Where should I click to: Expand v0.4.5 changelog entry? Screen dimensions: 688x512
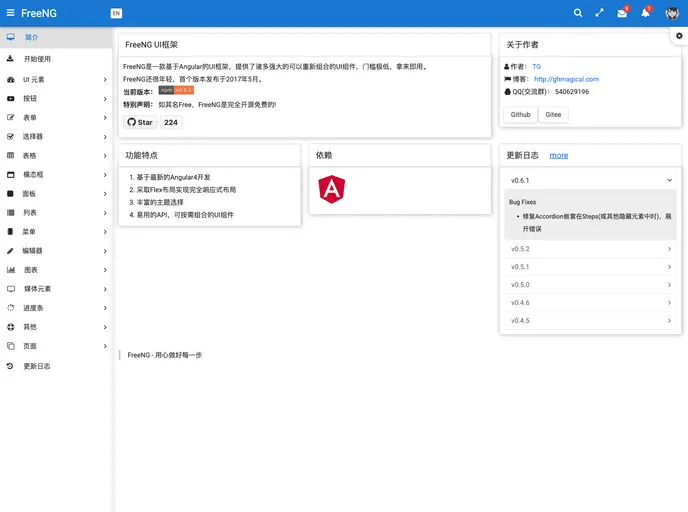click(590, 321)
